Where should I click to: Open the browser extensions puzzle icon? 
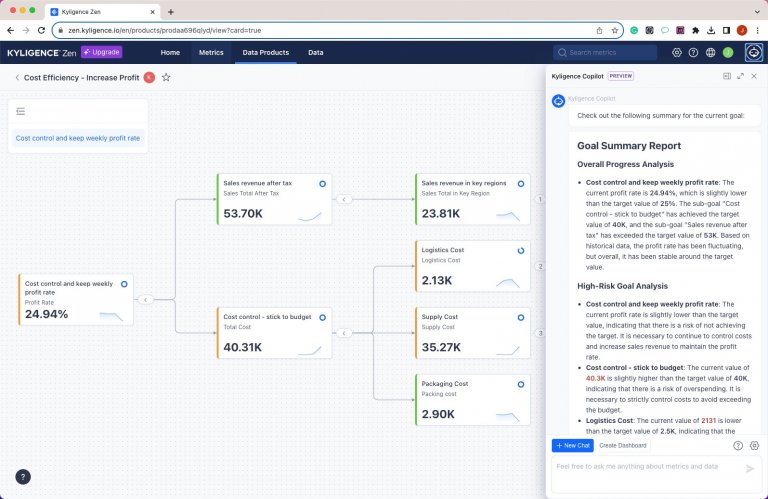pyautogui.click(x=696, y=30)
